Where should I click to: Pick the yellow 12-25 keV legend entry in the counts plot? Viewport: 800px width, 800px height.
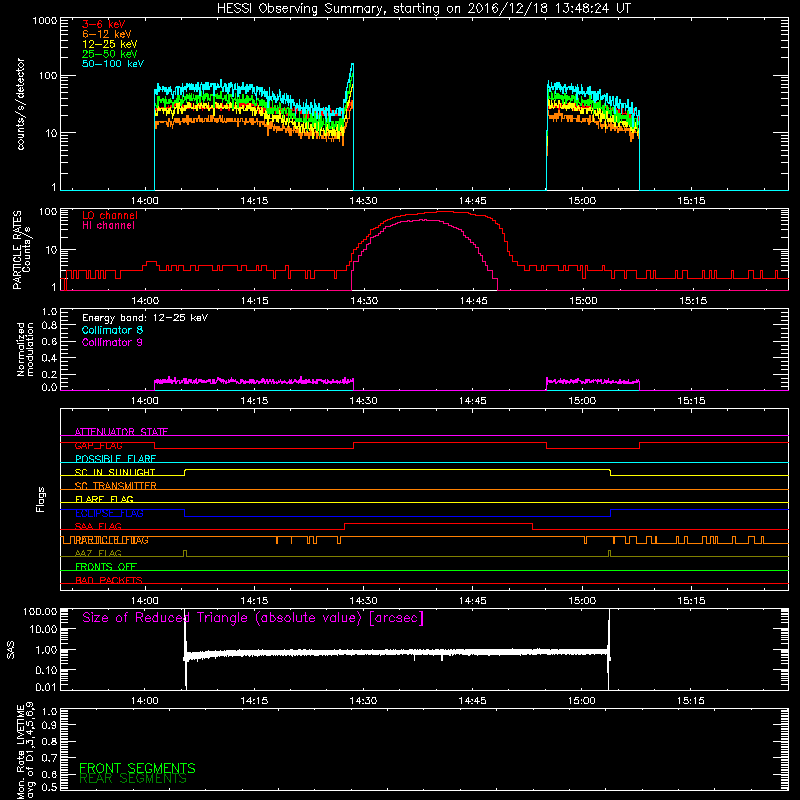coord(110,44)
